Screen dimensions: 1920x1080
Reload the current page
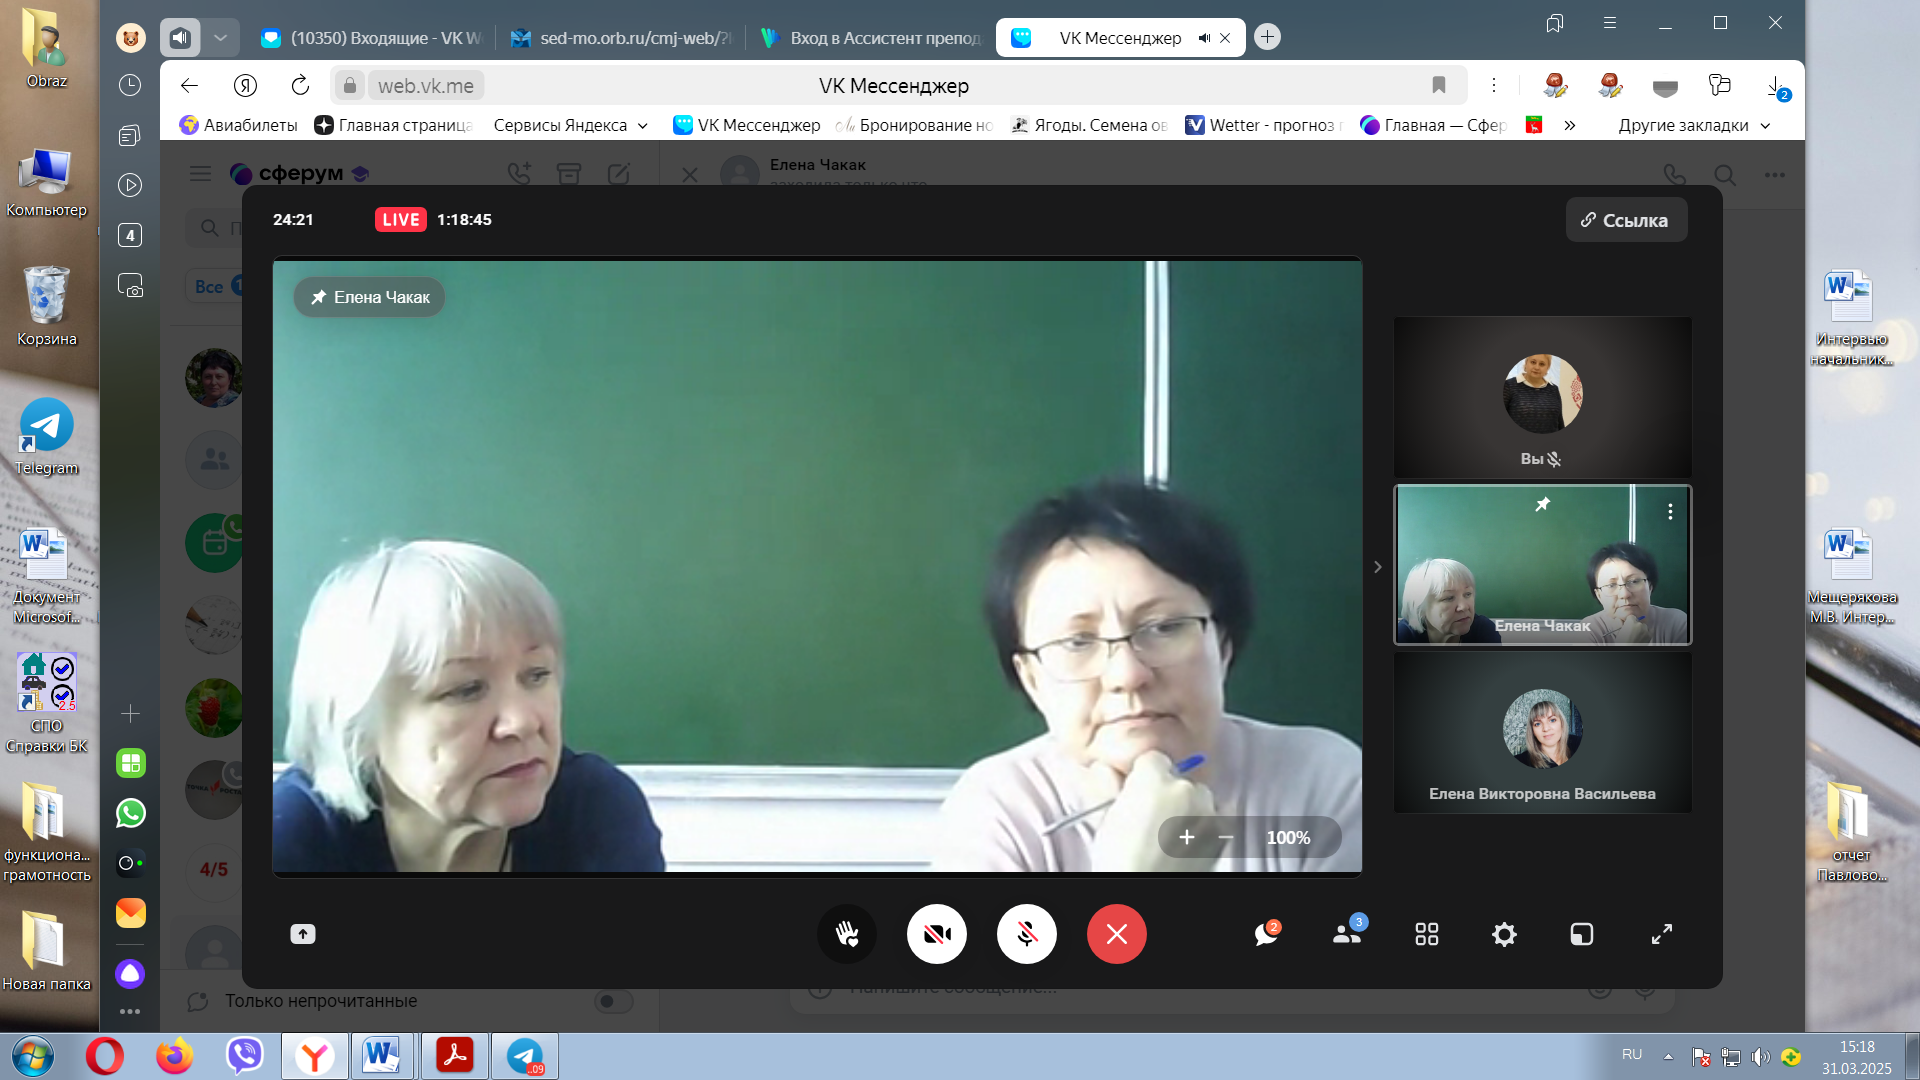pos(300,86)
